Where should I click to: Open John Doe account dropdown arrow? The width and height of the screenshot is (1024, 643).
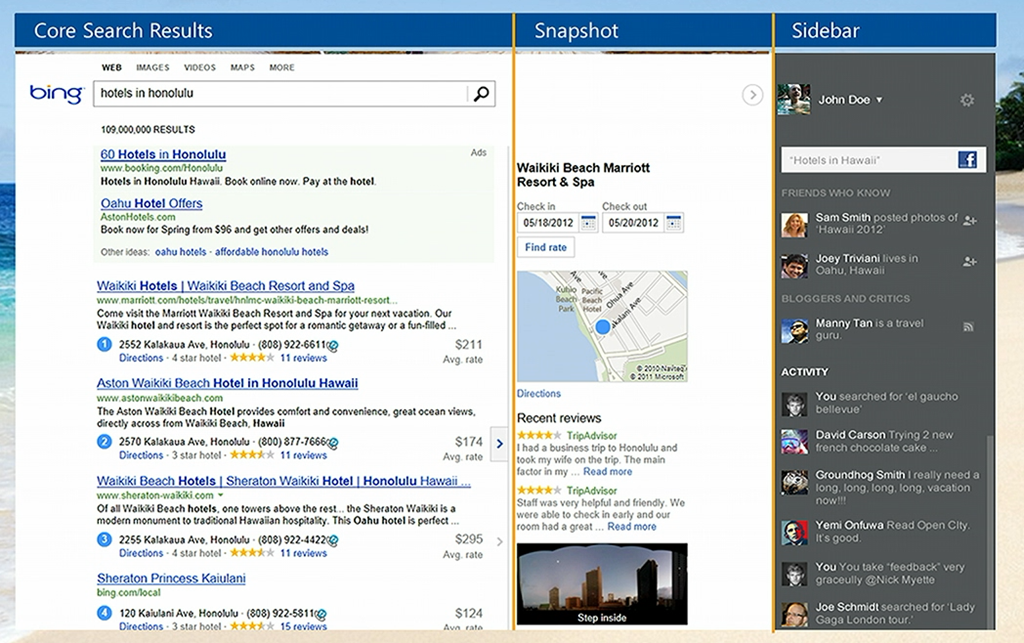click(879, 100)
